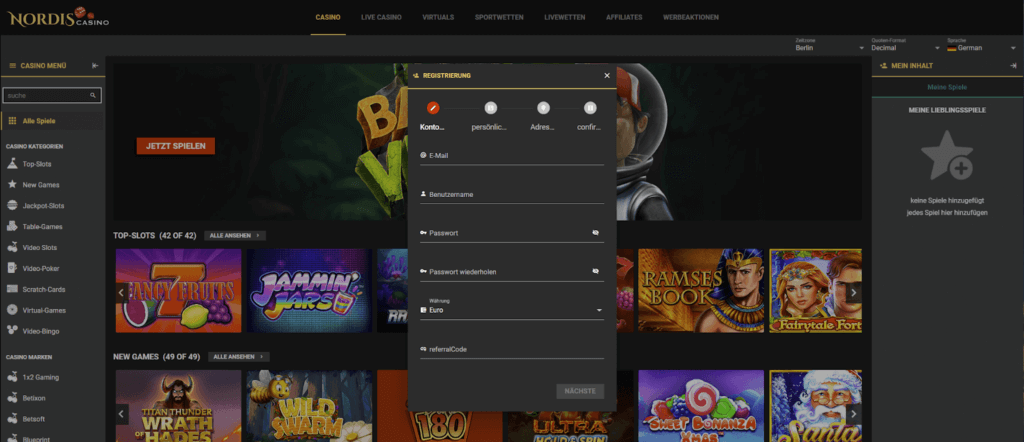The image size is (1024, 442).
Task: Click the Konto step icon in registration
Action: (433, 107)
